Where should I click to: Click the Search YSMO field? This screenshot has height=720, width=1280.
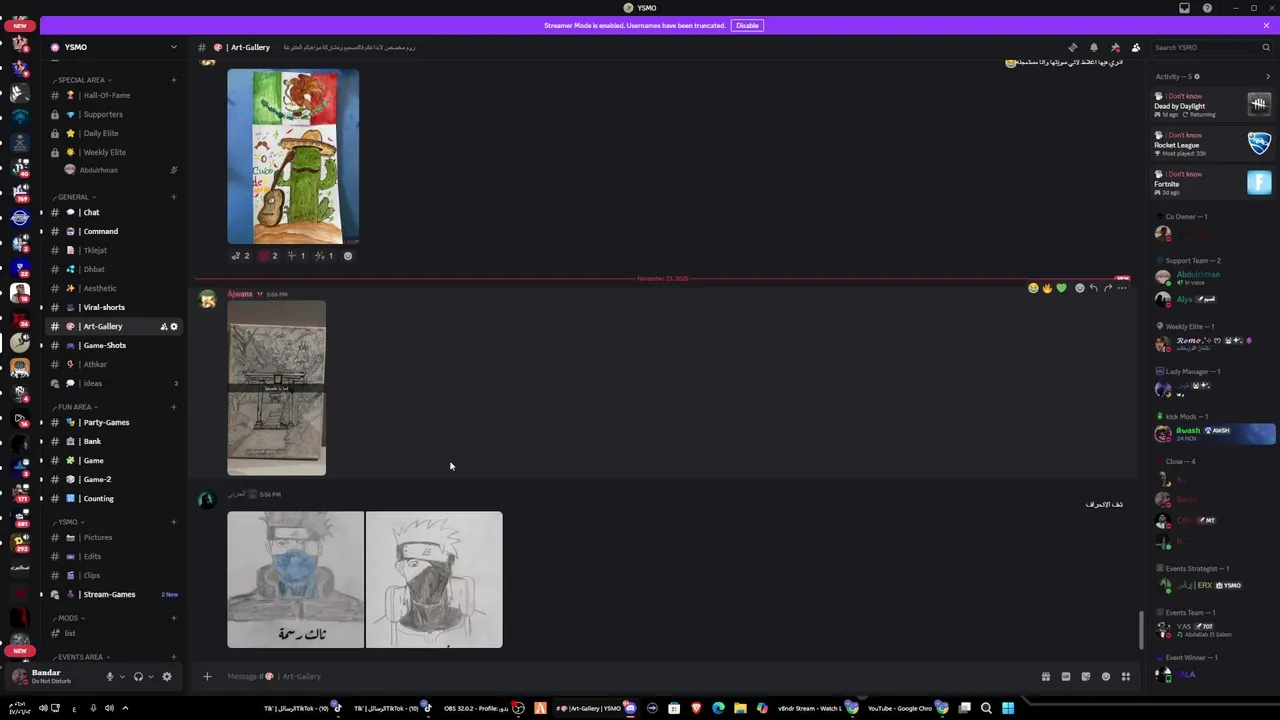click(1210, 47)
